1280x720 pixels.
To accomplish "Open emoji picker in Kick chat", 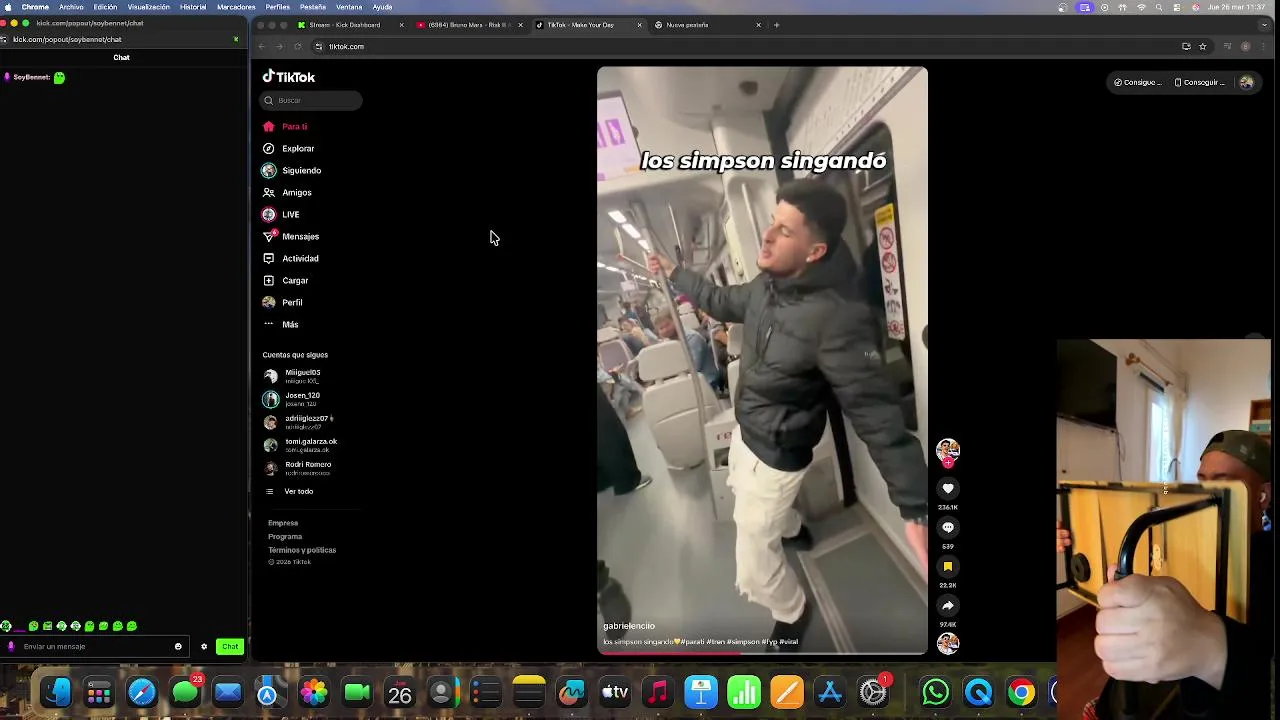I will pyautogui.click(x=178, y=647).
